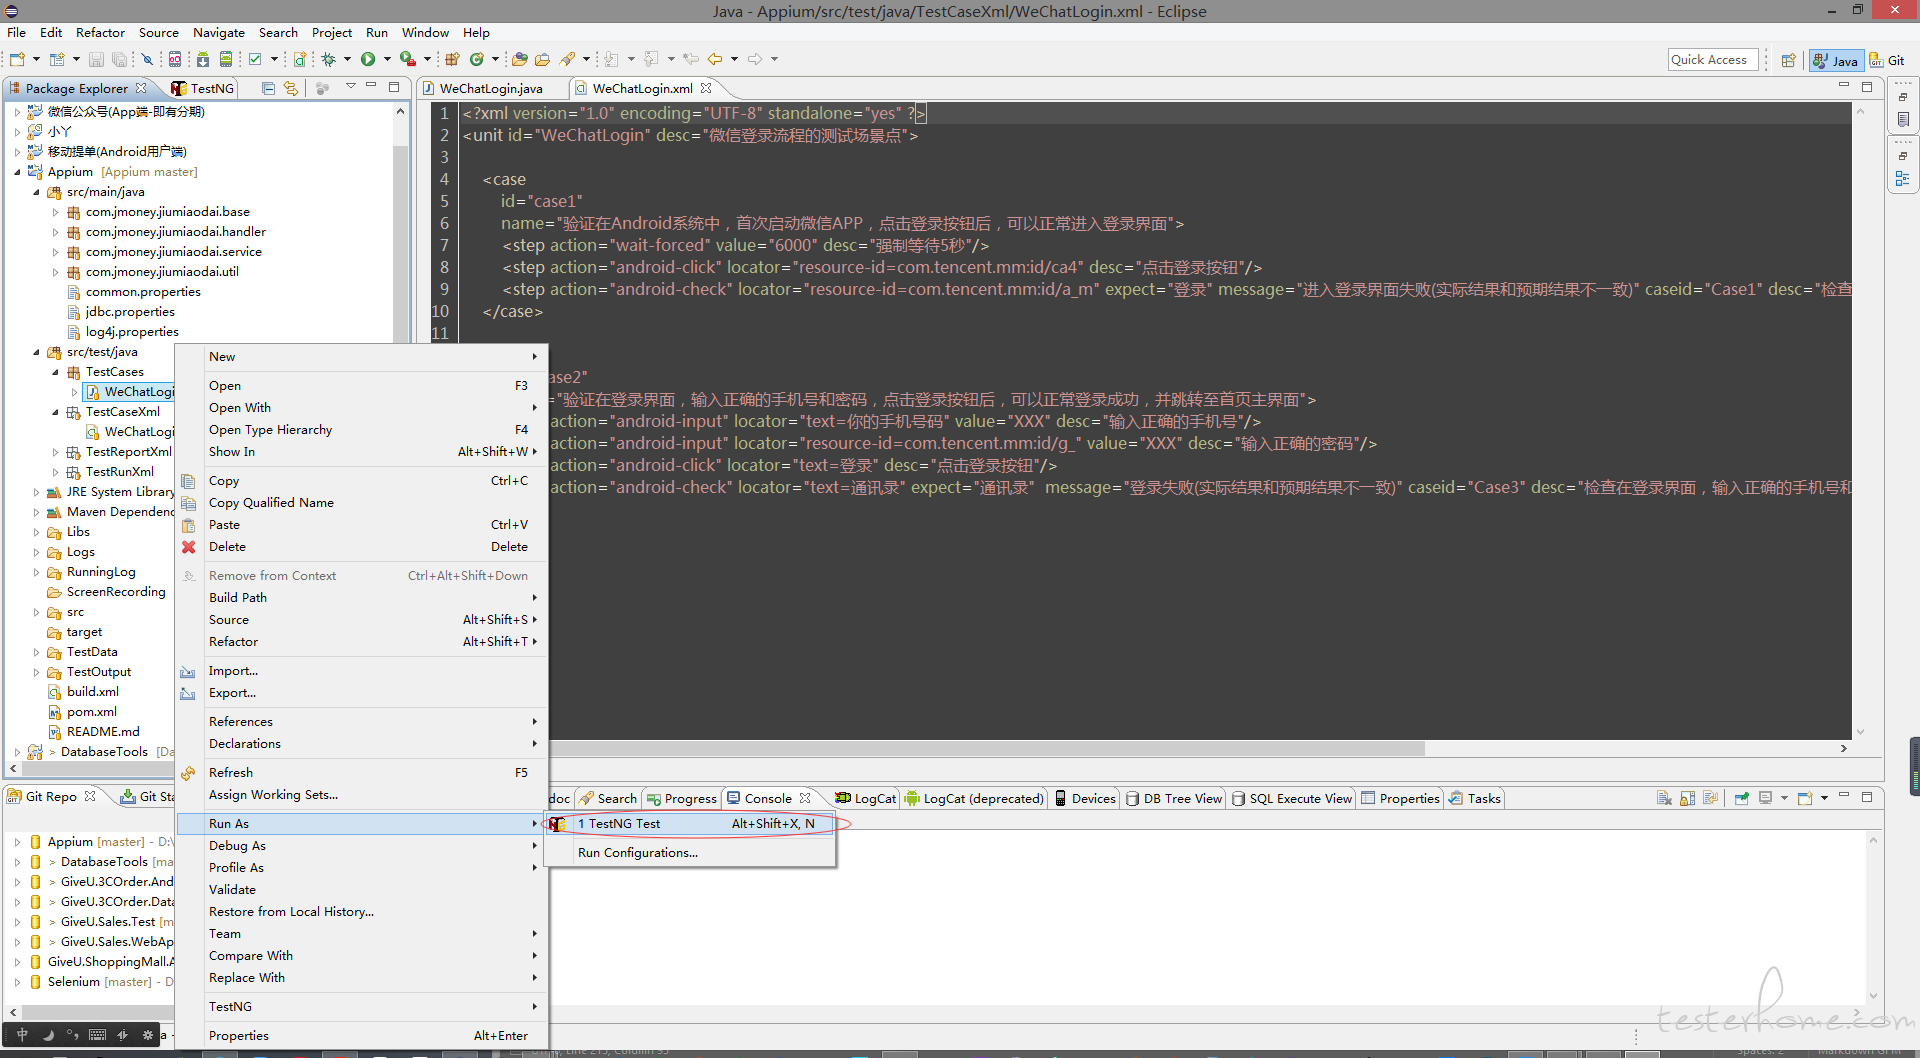The image size is (1920, 1058).
Task: Click the Debug bug icon
Action: [x=328, y=59]
